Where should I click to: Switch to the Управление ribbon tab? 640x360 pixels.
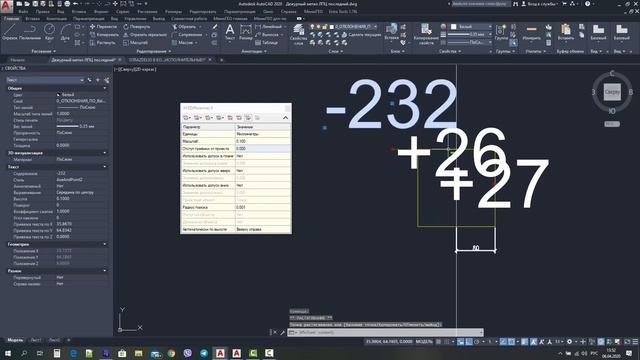[135, 19]
